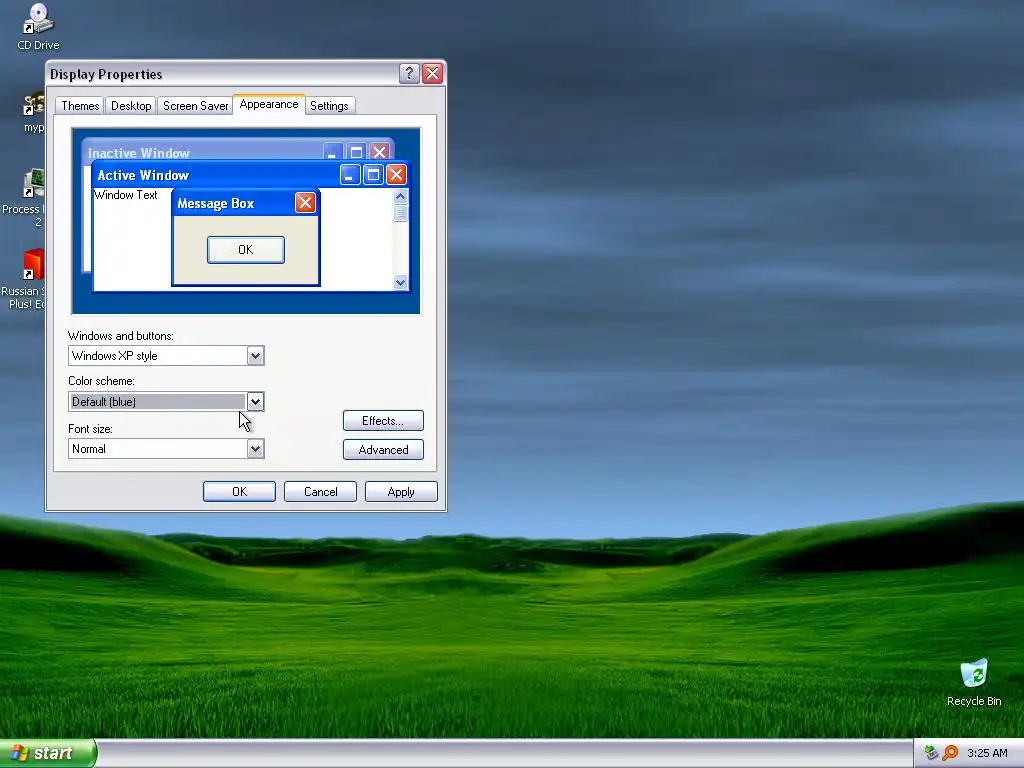Expand the Font size dropdown
1024x768 pixels.
click(x=255, y=449)
